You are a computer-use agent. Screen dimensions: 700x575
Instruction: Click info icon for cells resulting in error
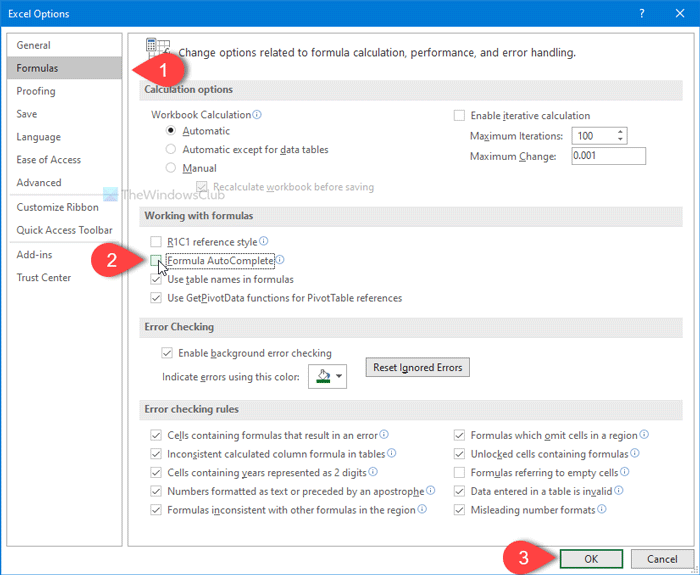384,434
